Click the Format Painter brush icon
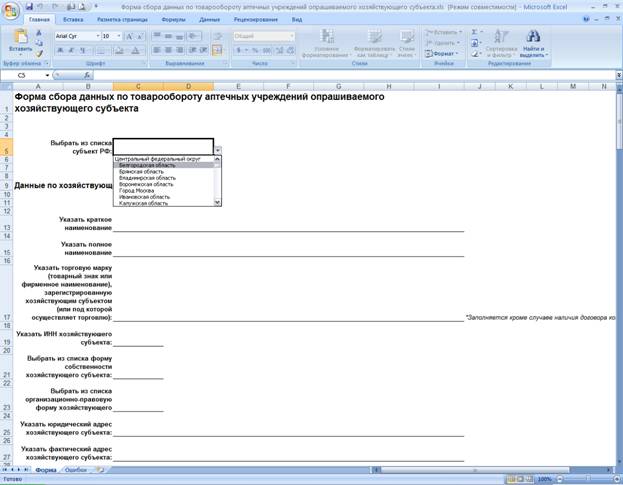Viewport: 623px width, 485px height. pos(39,54)
